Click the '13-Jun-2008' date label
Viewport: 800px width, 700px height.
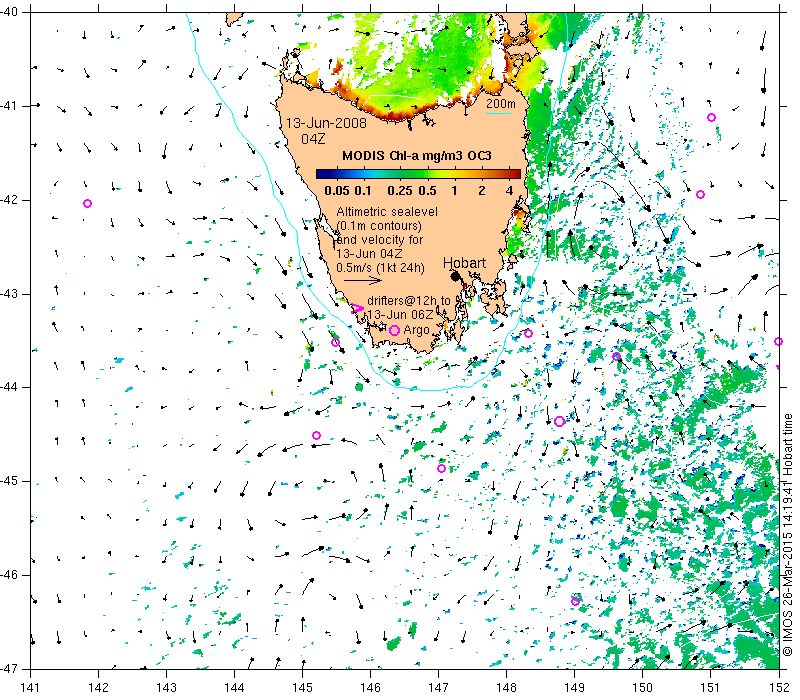(326, 123)
